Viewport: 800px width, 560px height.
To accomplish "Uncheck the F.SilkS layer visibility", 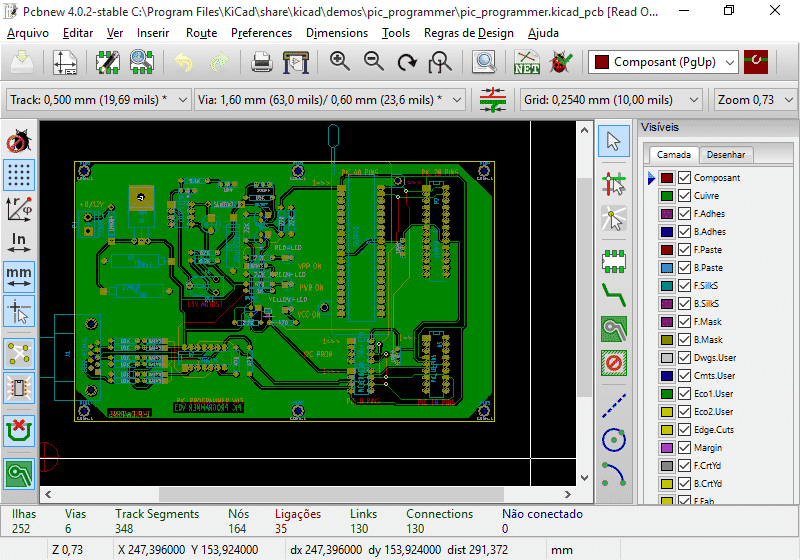I will tap(685, 286).
